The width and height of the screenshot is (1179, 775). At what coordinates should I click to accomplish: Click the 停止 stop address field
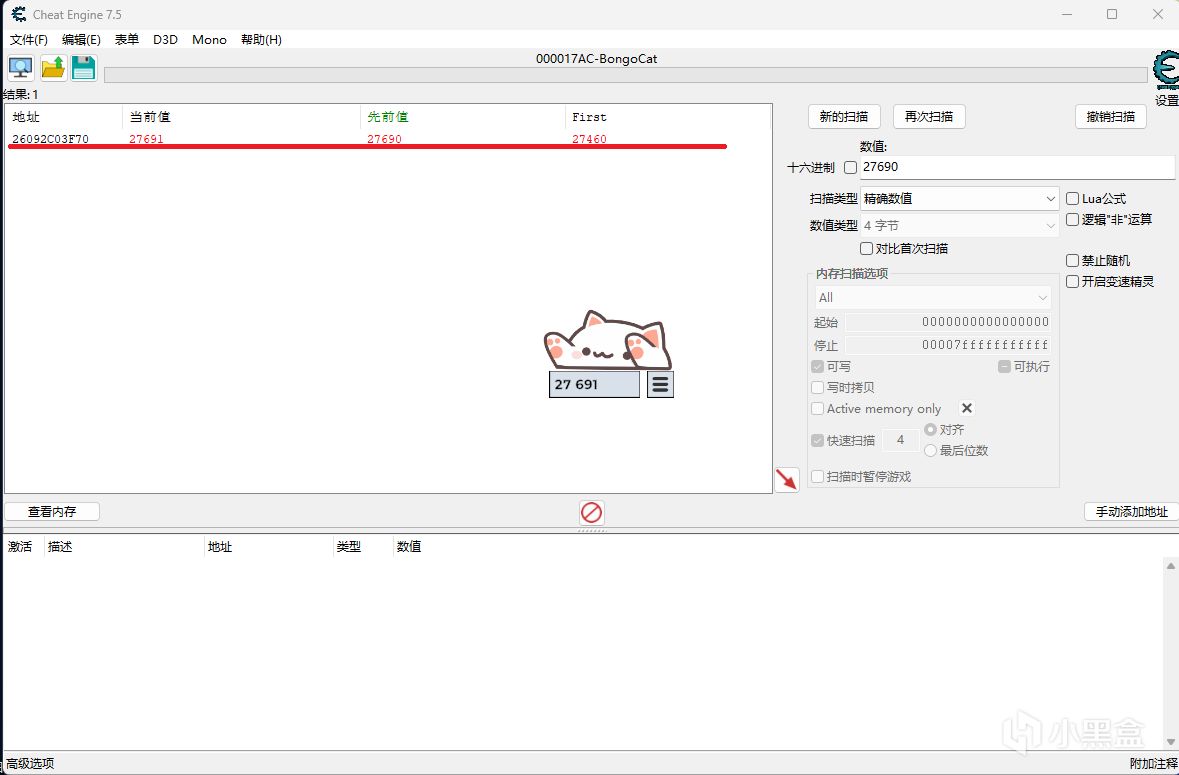pos(947,345)
